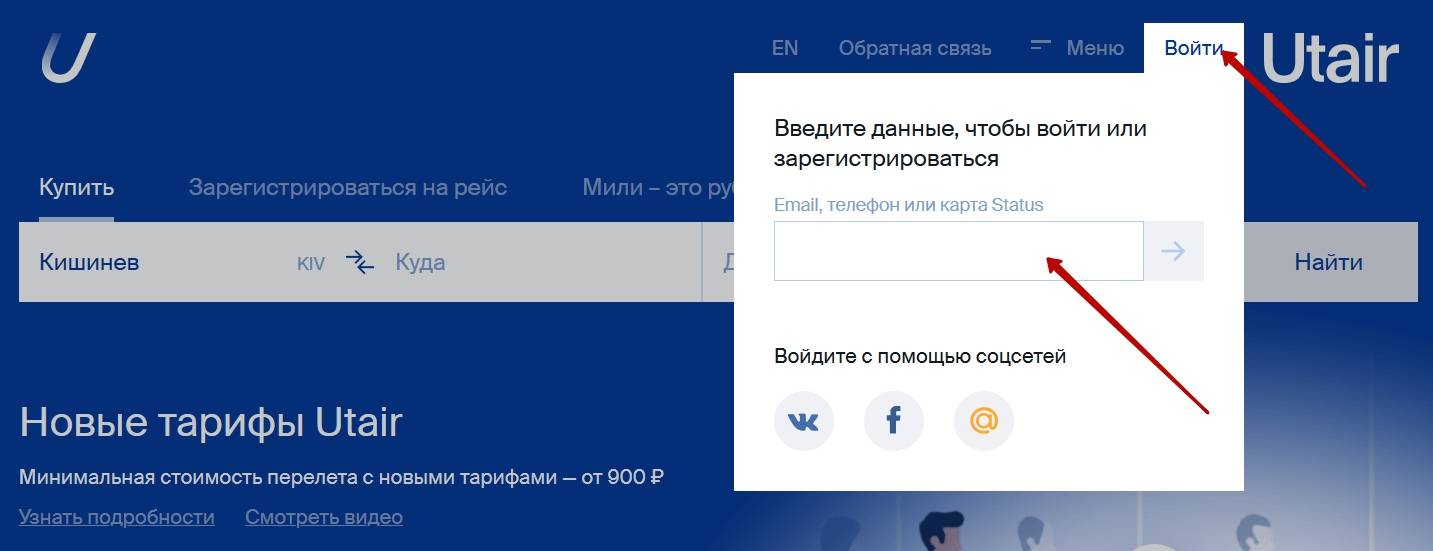Open the Мили tab

(657, 187)
